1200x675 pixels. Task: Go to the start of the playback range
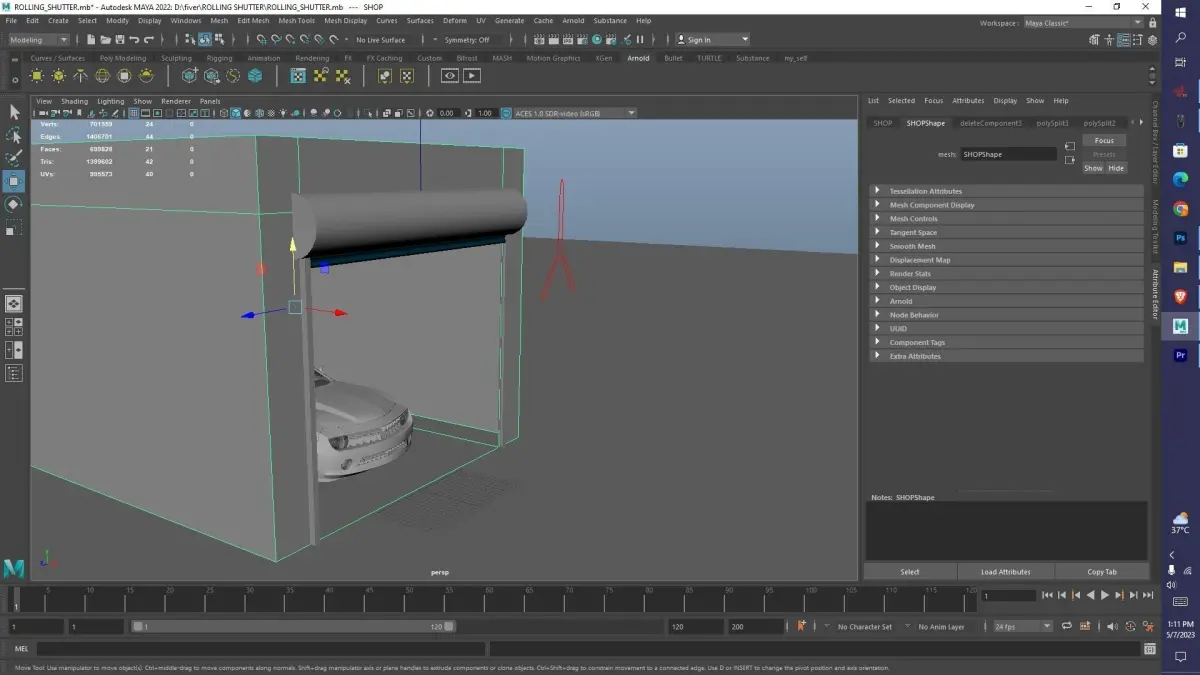pos(1047,596)
